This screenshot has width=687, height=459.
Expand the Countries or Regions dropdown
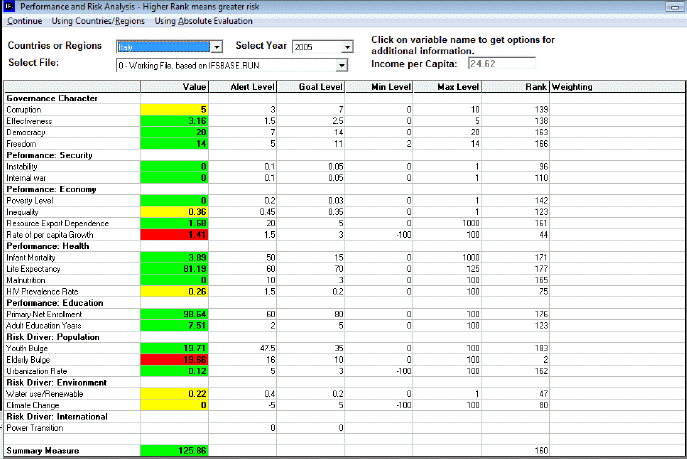(x=216, y=47)
